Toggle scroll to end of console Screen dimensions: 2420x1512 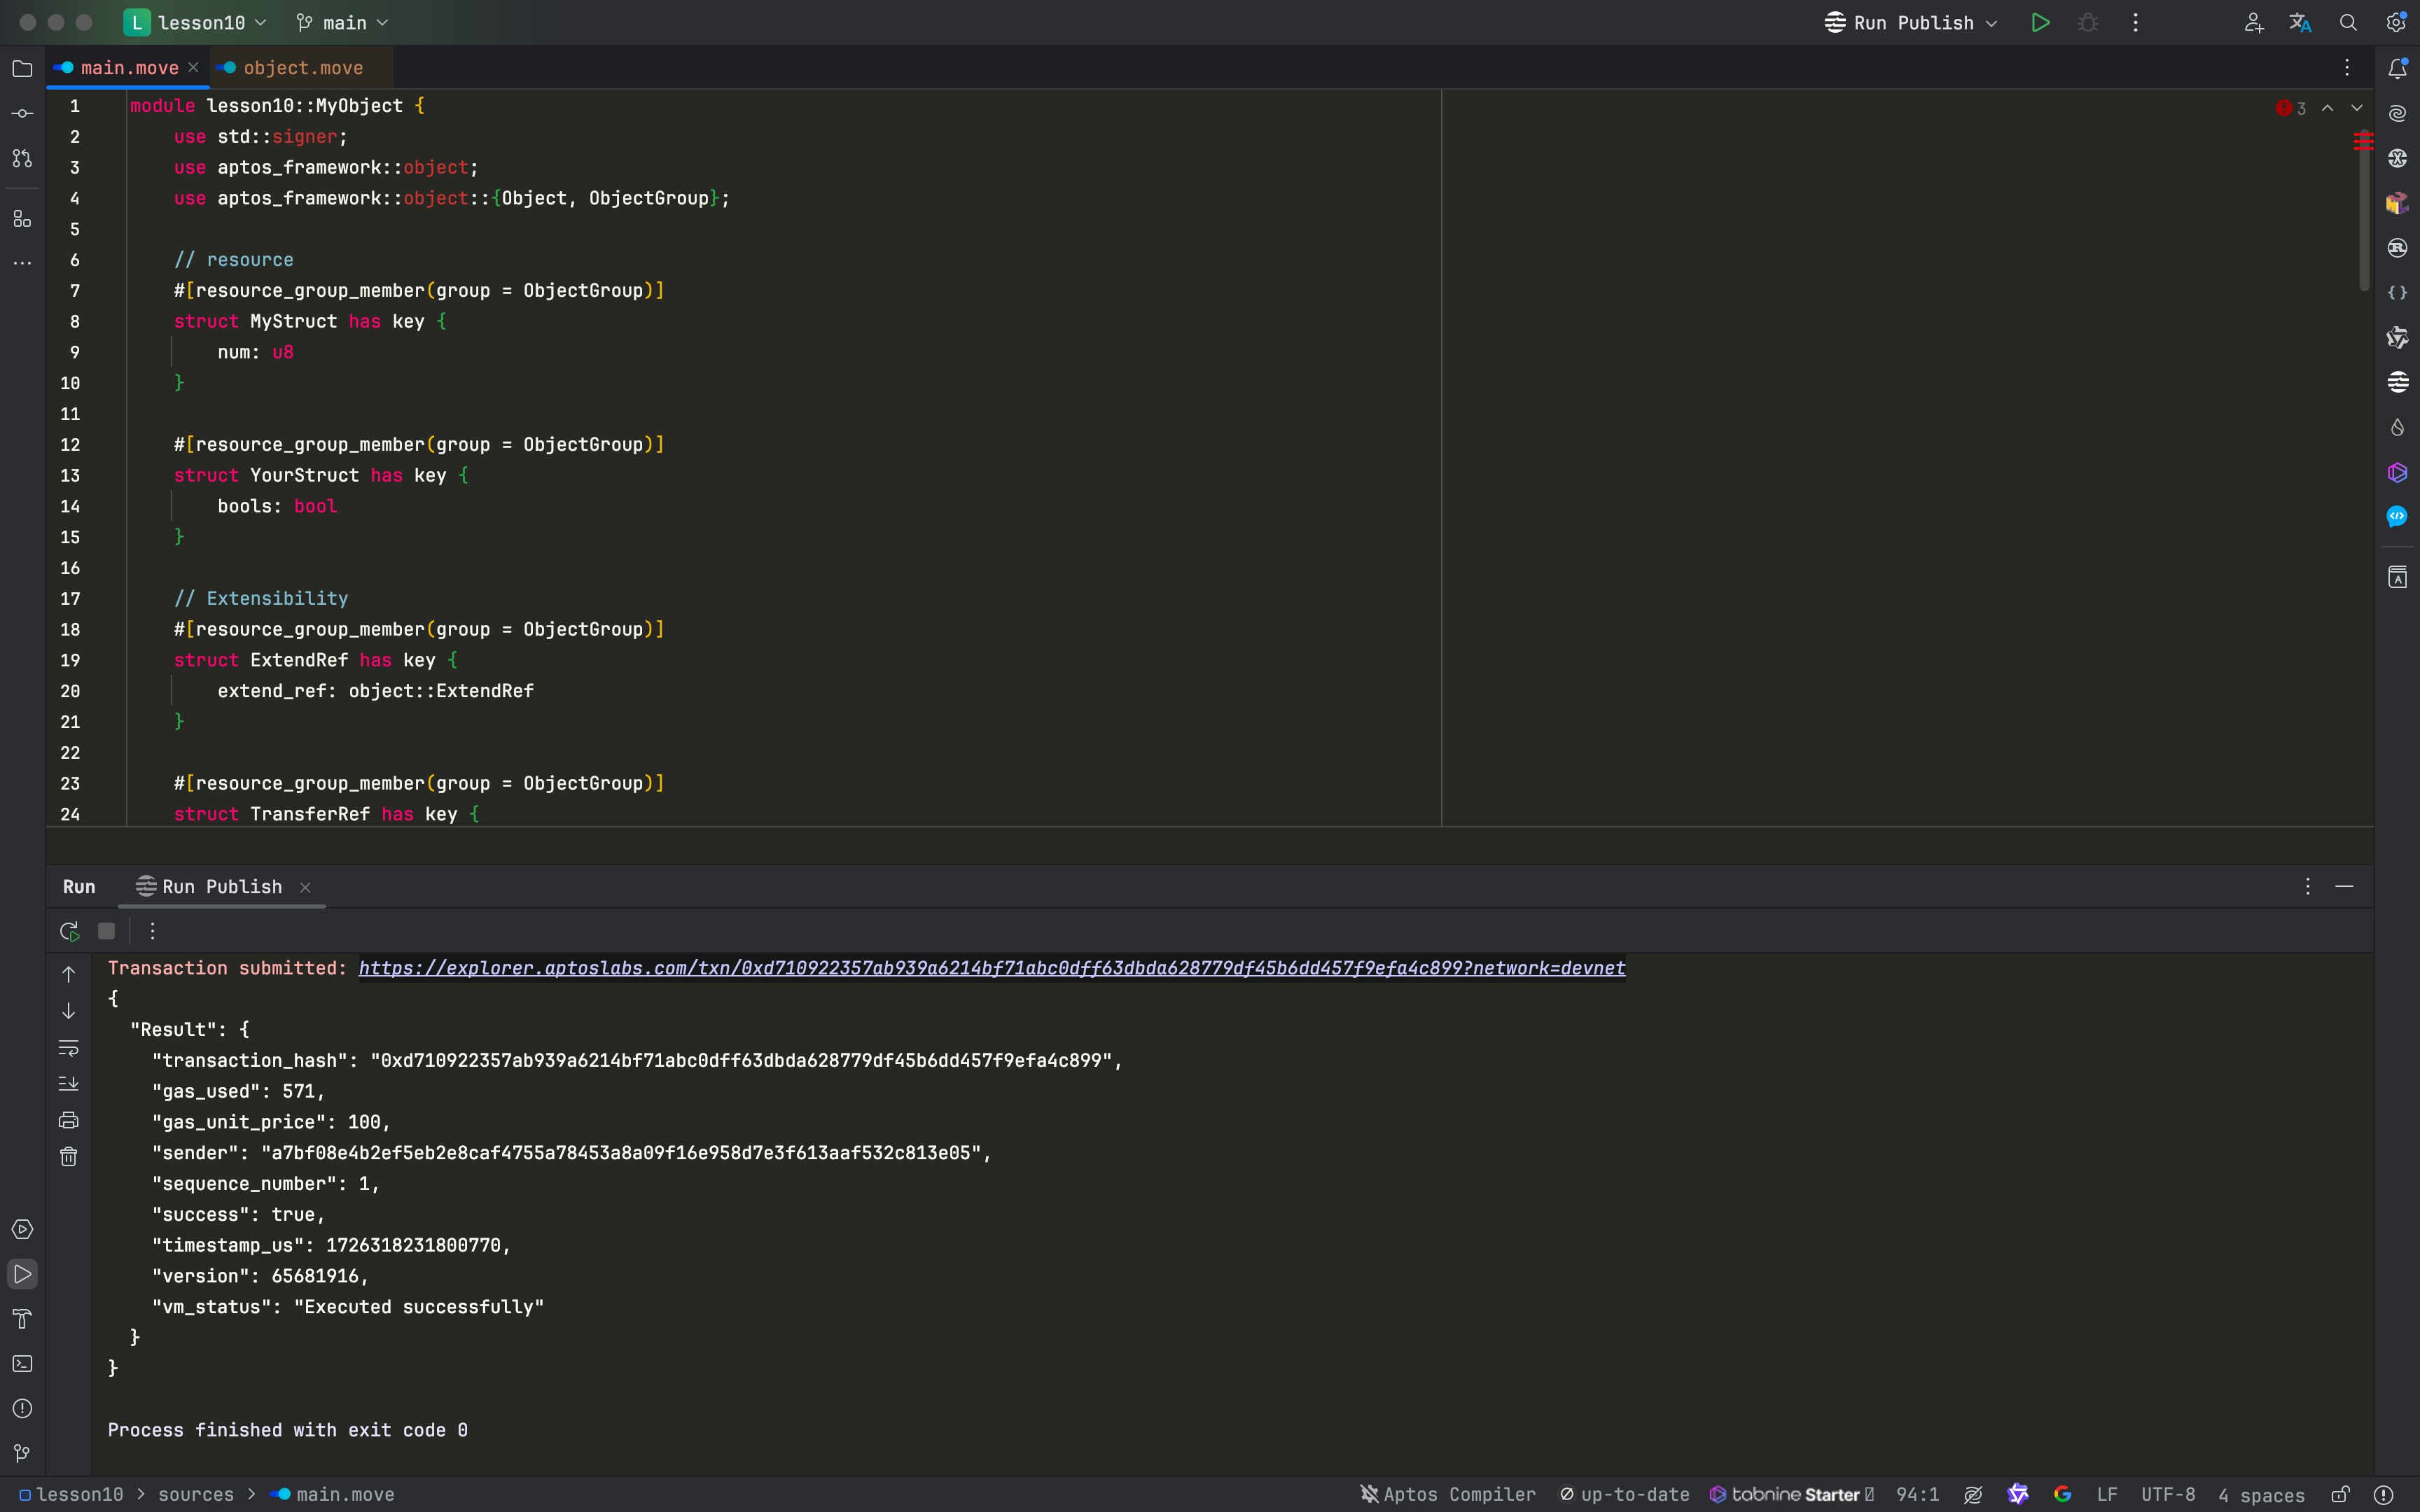[x=68, y=1084]
